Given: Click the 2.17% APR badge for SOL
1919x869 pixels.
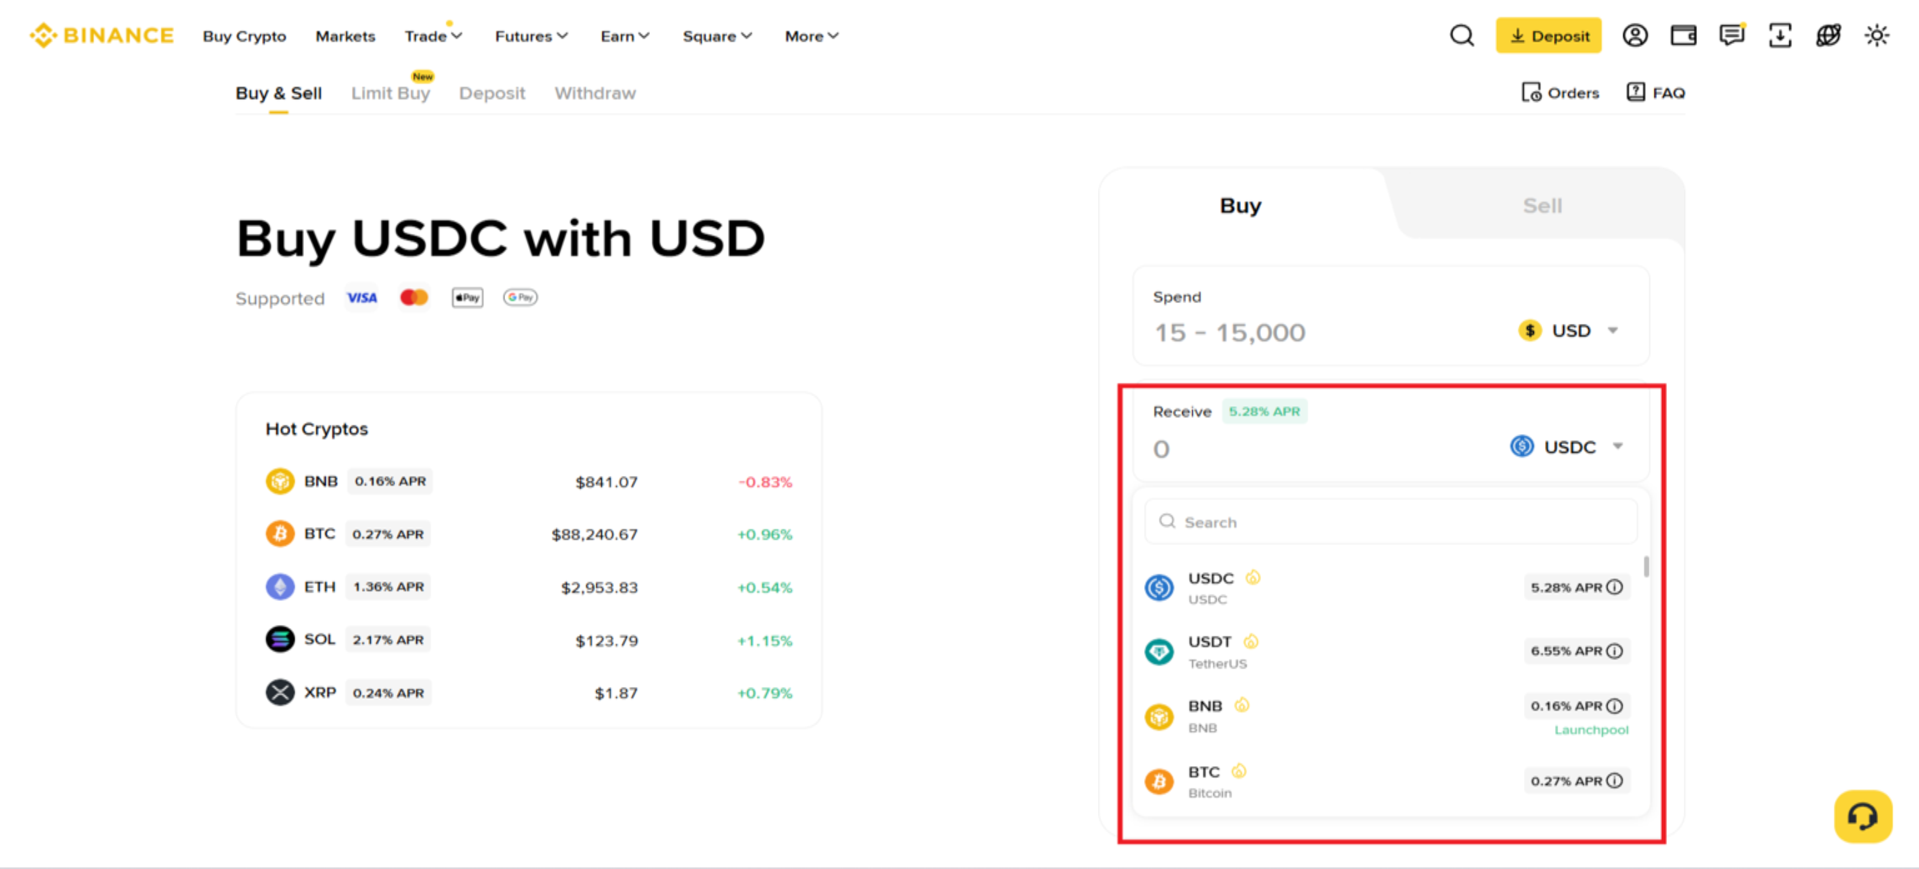Looking at the screenshot, I should [388, 639].
